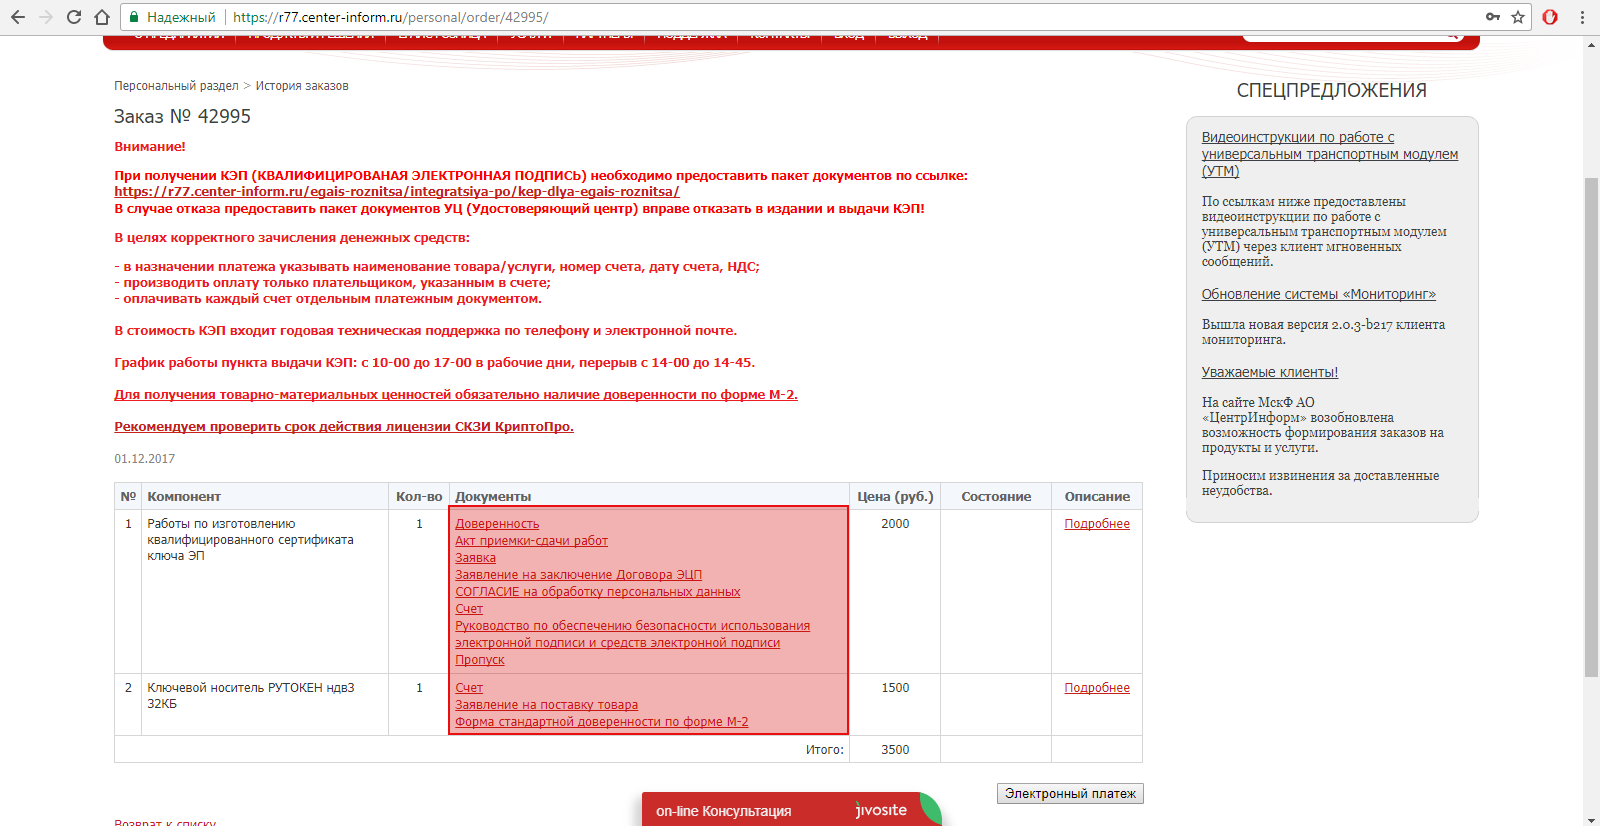Click the Итого: label

825,750
